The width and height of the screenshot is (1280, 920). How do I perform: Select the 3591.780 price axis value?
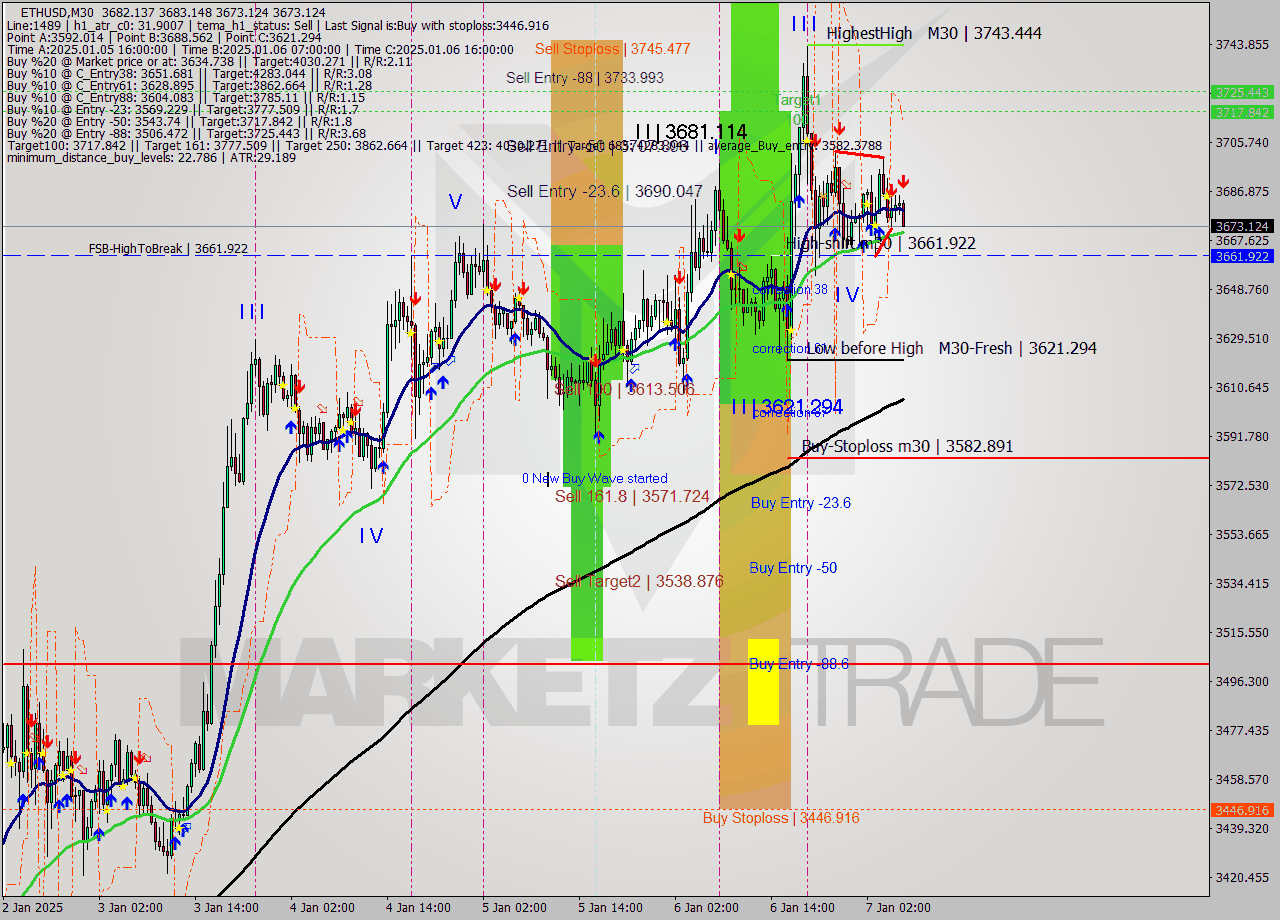coord(1242,436)
